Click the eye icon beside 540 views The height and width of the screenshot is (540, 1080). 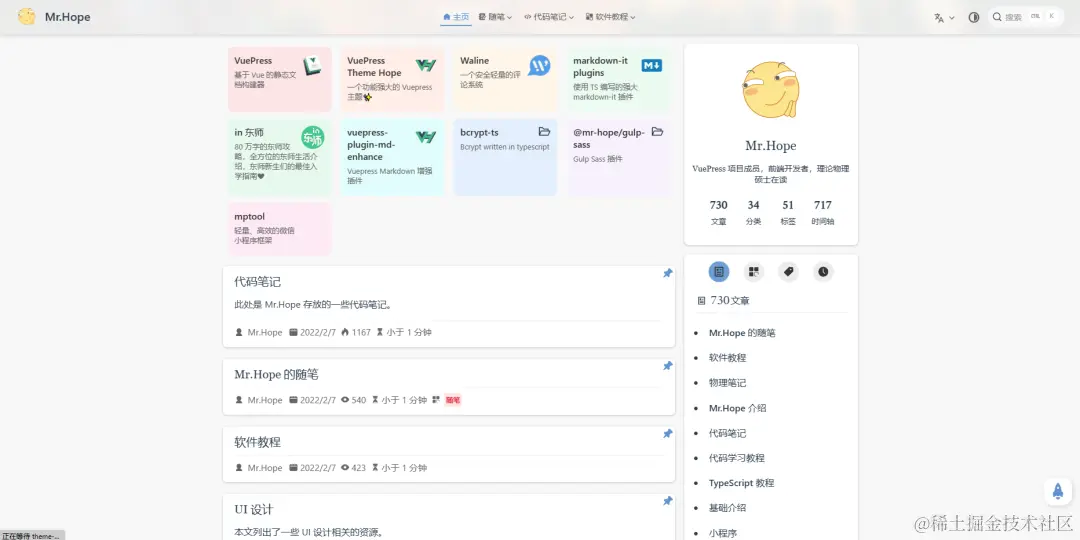coord(345,400)
